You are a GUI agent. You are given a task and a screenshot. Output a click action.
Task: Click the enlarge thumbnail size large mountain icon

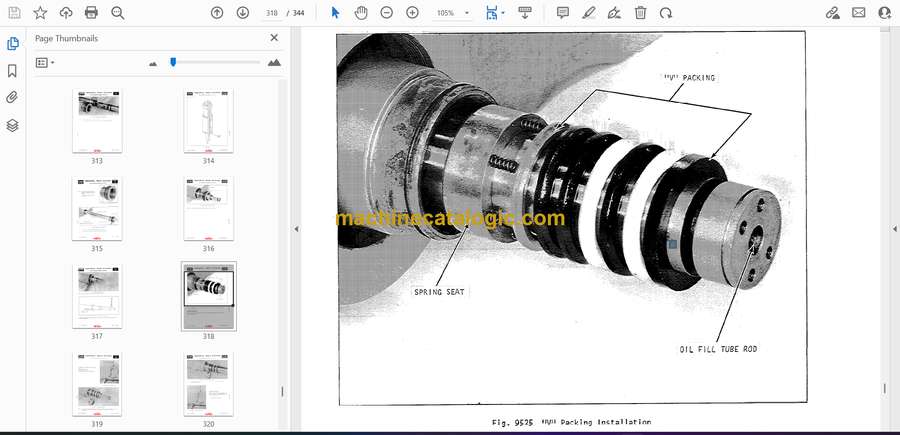pos(274,63)
